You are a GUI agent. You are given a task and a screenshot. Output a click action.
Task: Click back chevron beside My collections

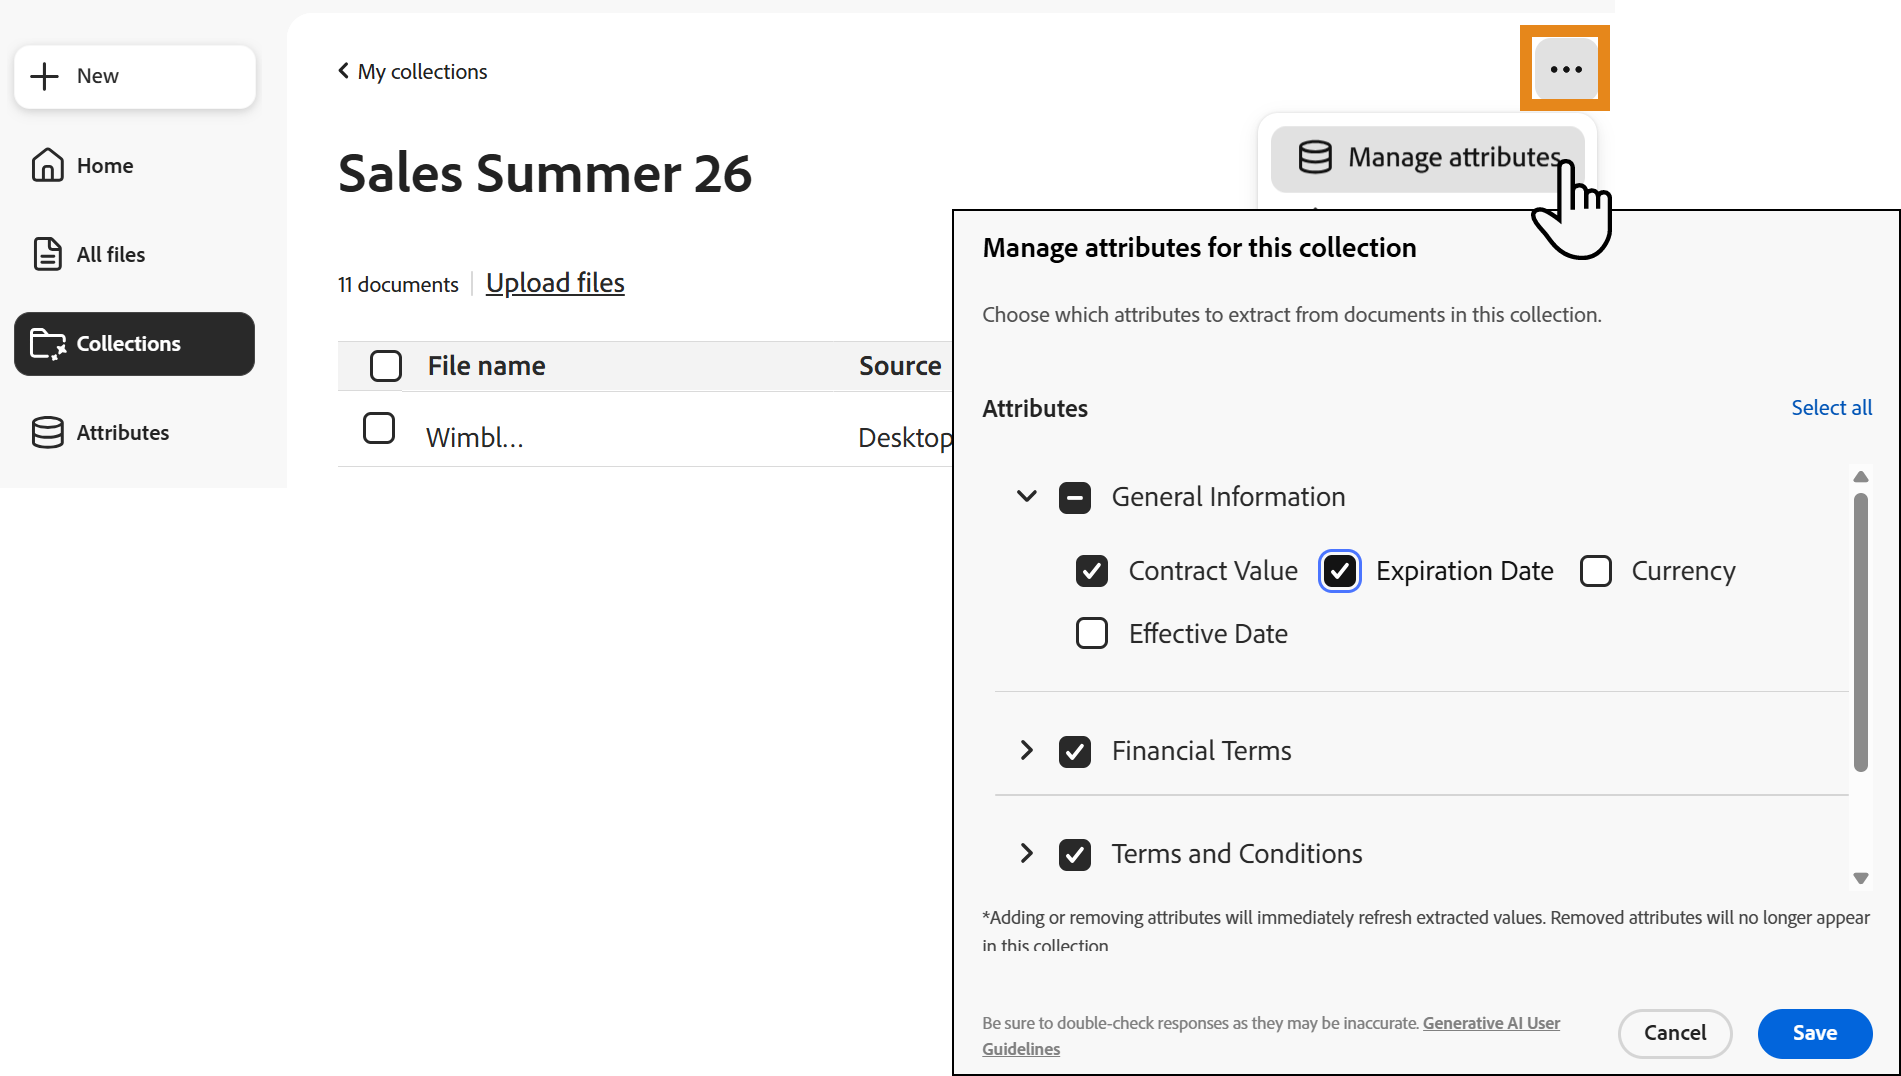click(343, 71)
